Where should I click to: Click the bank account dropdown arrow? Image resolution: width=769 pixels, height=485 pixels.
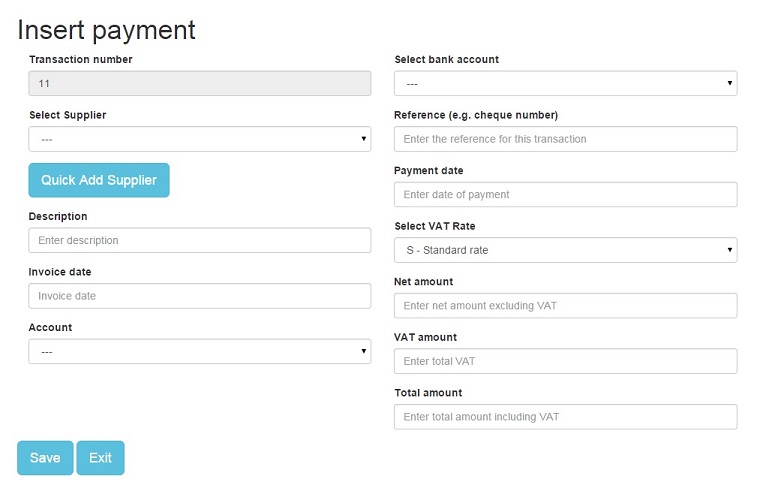730,83
